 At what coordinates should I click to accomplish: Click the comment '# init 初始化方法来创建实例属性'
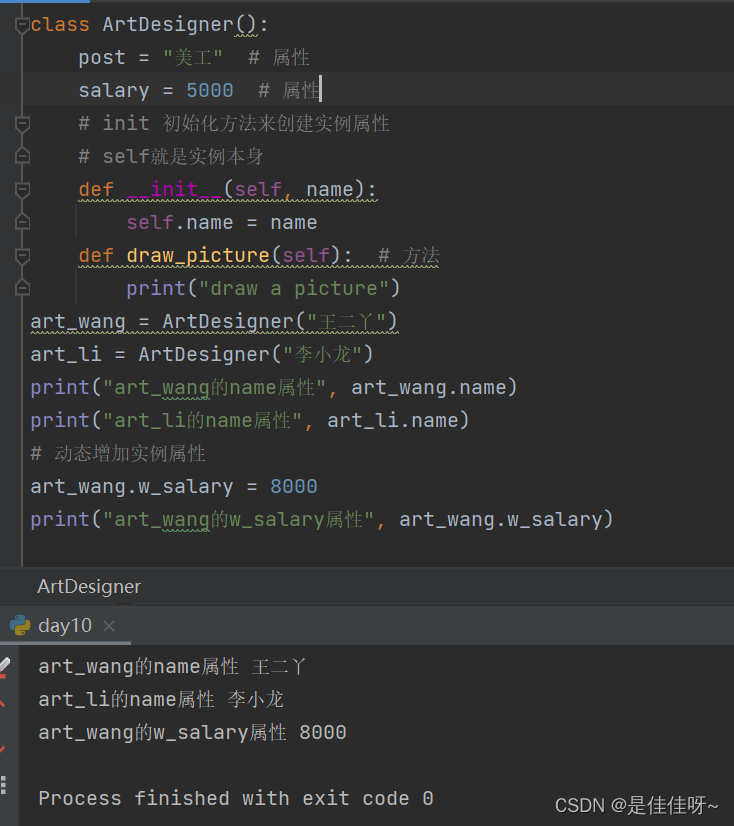(234, 124)
